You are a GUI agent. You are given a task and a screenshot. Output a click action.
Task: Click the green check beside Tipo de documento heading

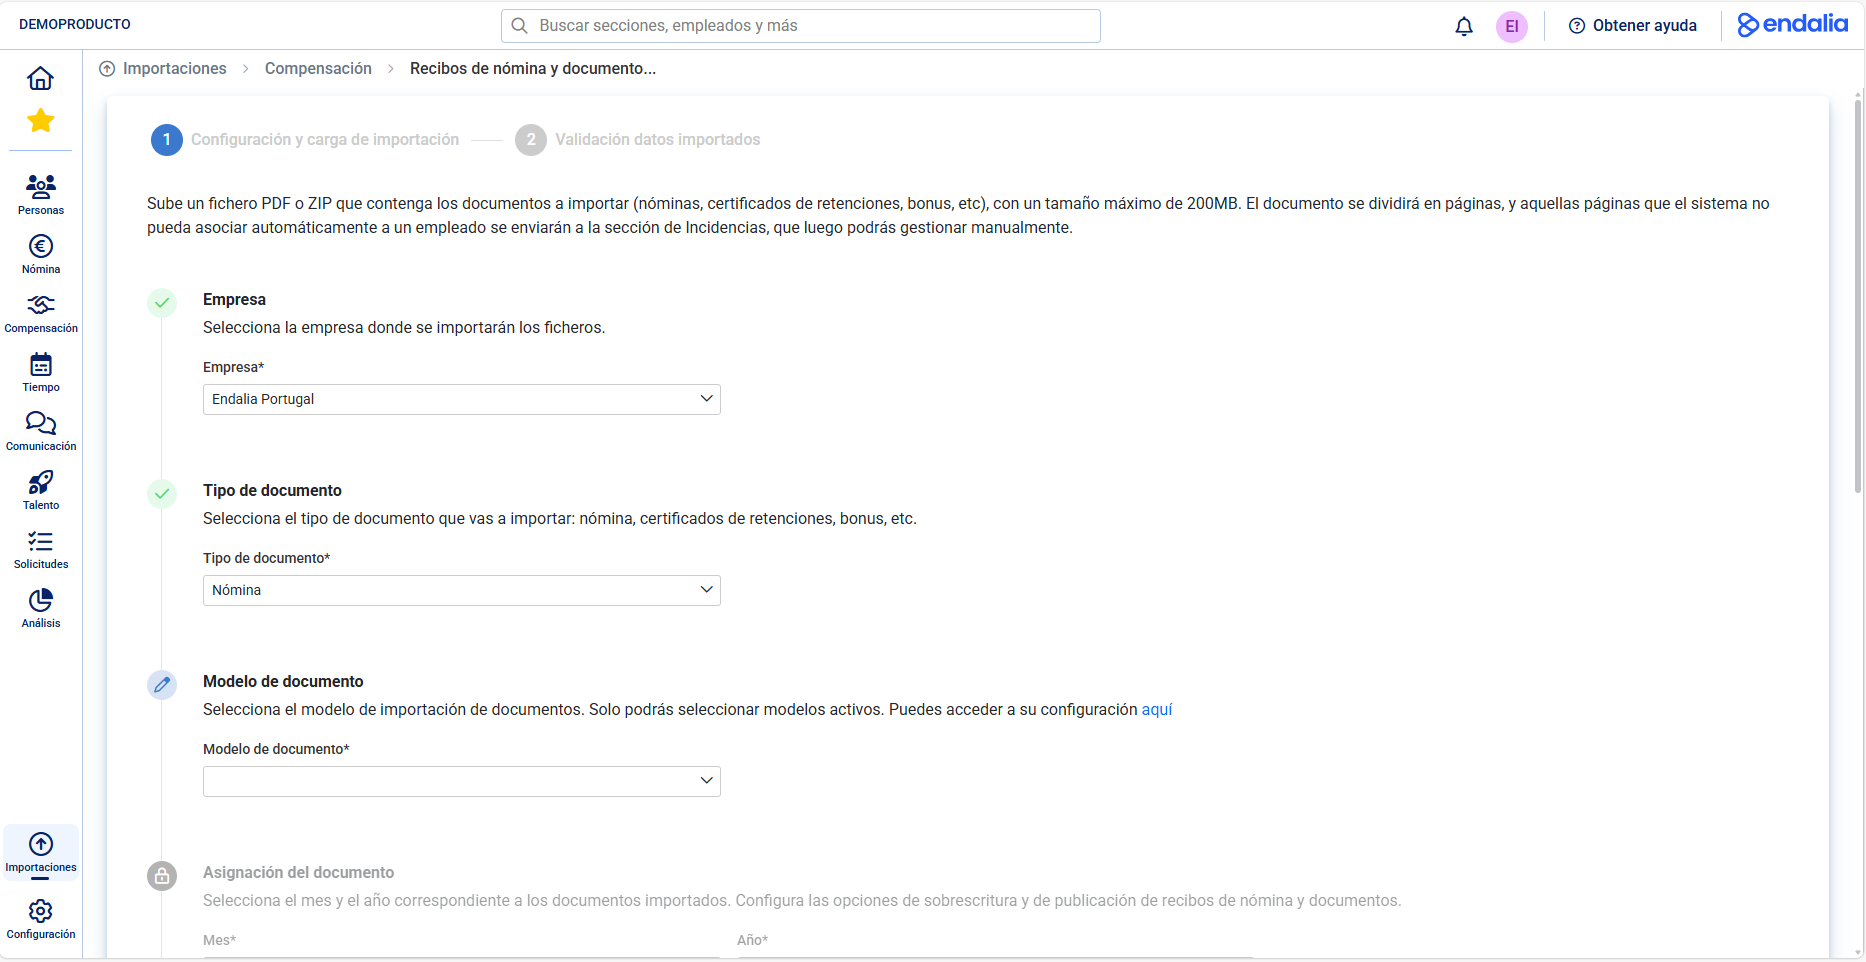162,494
